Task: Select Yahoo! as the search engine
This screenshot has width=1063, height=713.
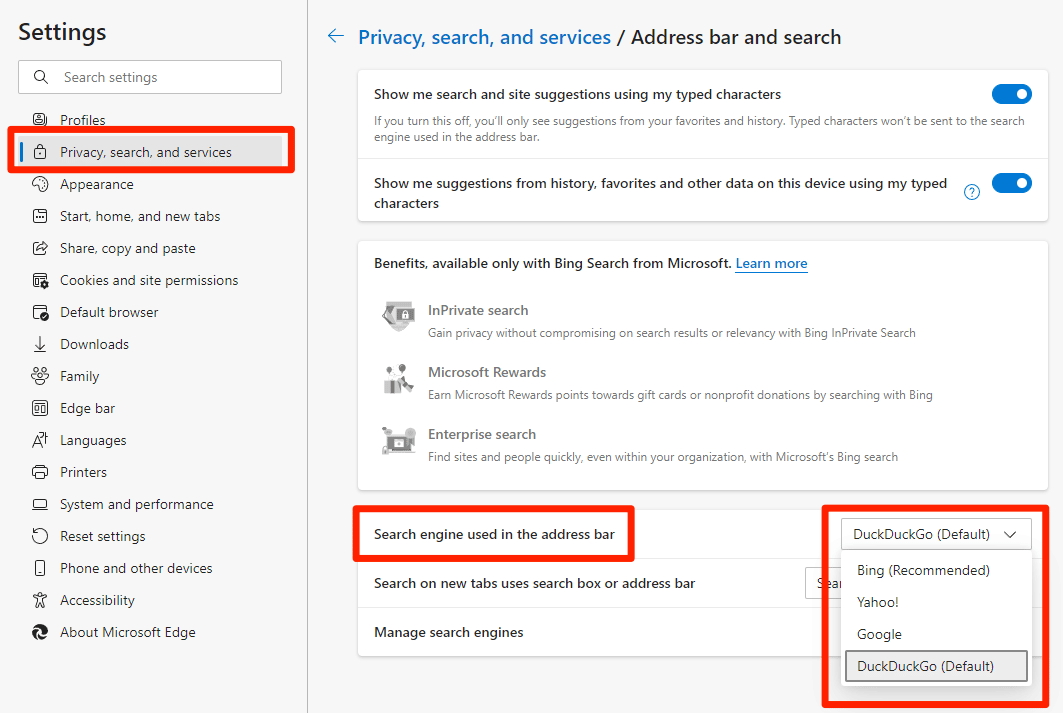Action: 936,602
